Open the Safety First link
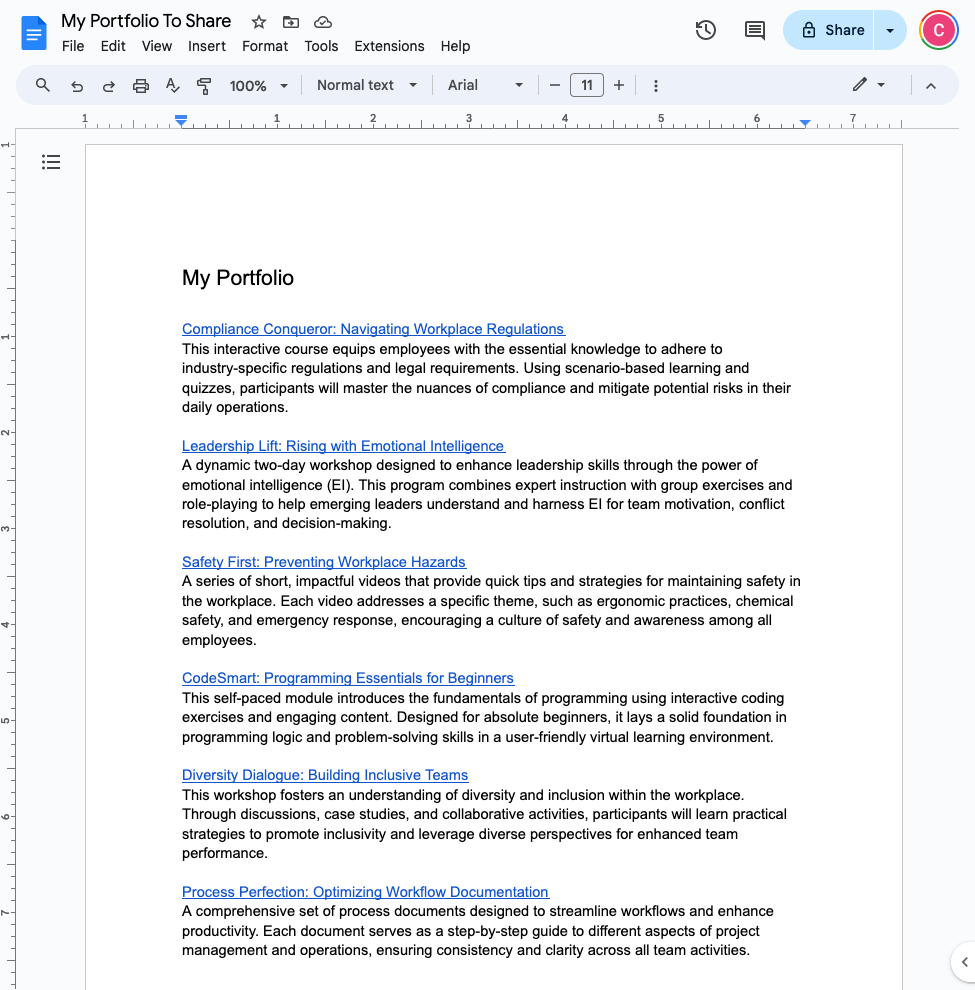Viewport: 975px width, 990px height. tap(324, 562)
